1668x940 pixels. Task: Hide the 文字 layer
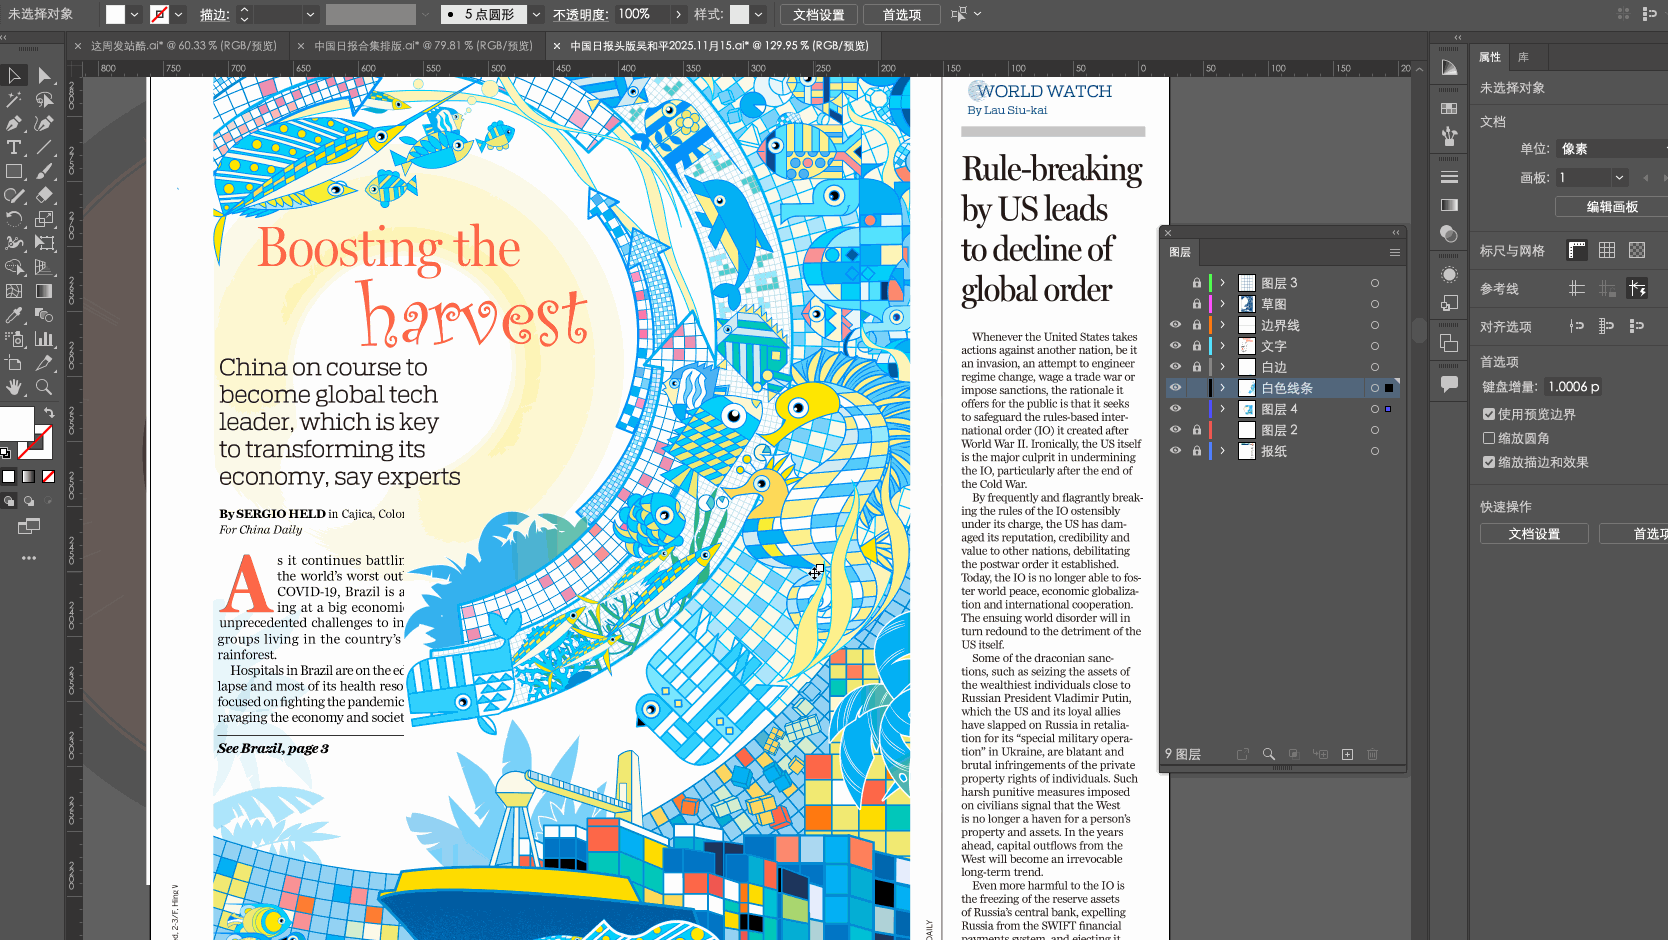[x=1175, y=346]
